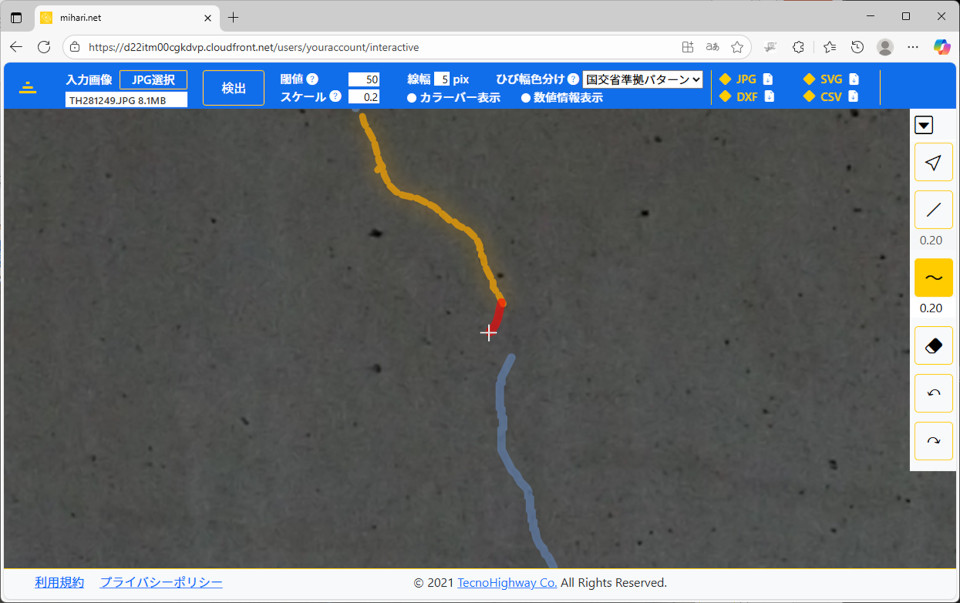Viewport: 960px width, 603px height.
Task: Open the 国交省準拠パターン dropdown
Action: (643, 79)
